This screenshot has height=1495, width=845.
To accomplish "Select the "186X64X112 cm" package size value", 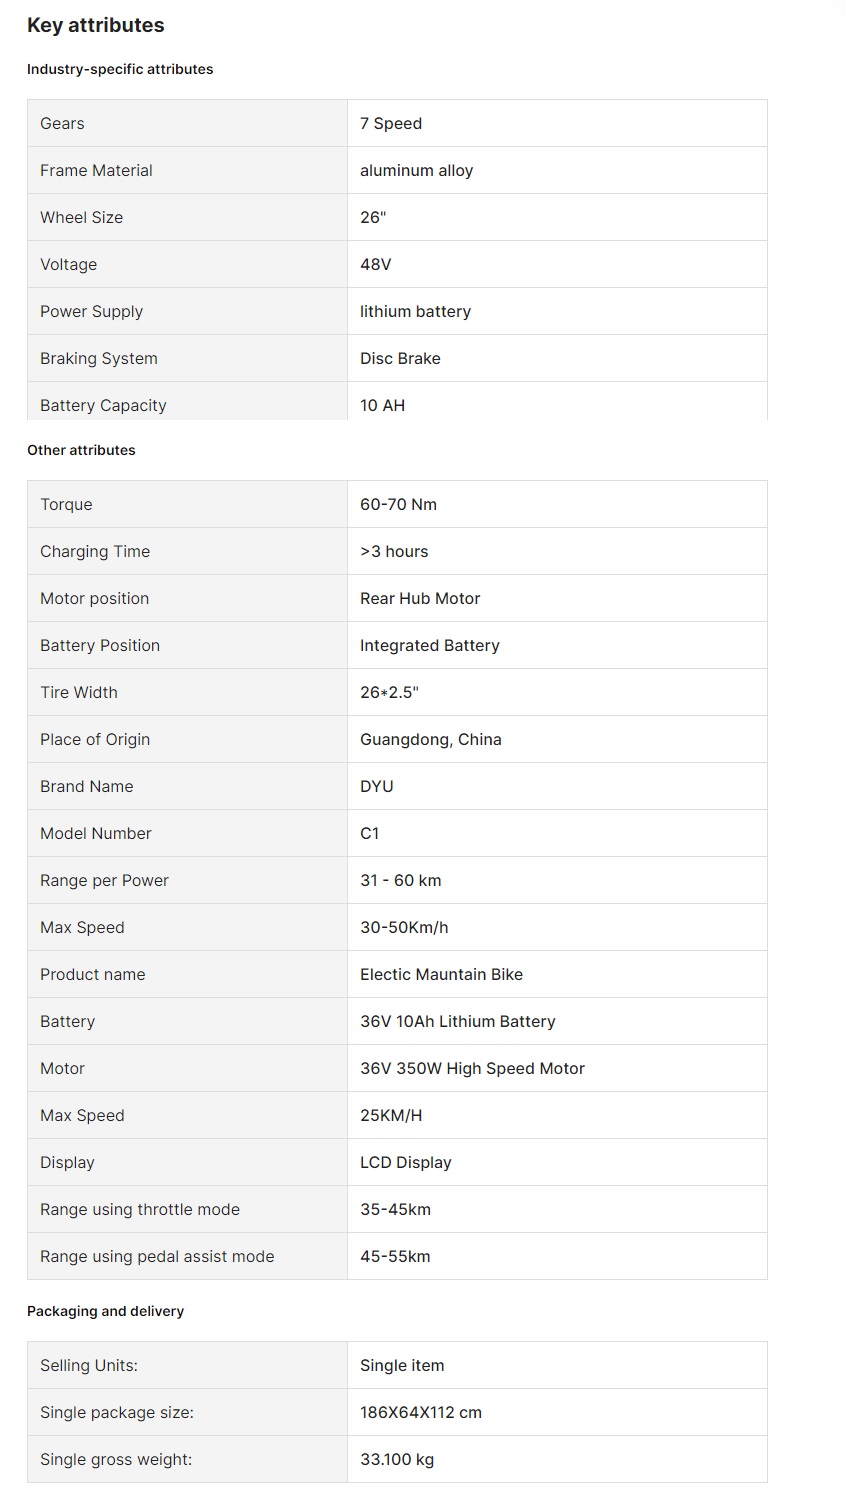I will coord(421,1413).
